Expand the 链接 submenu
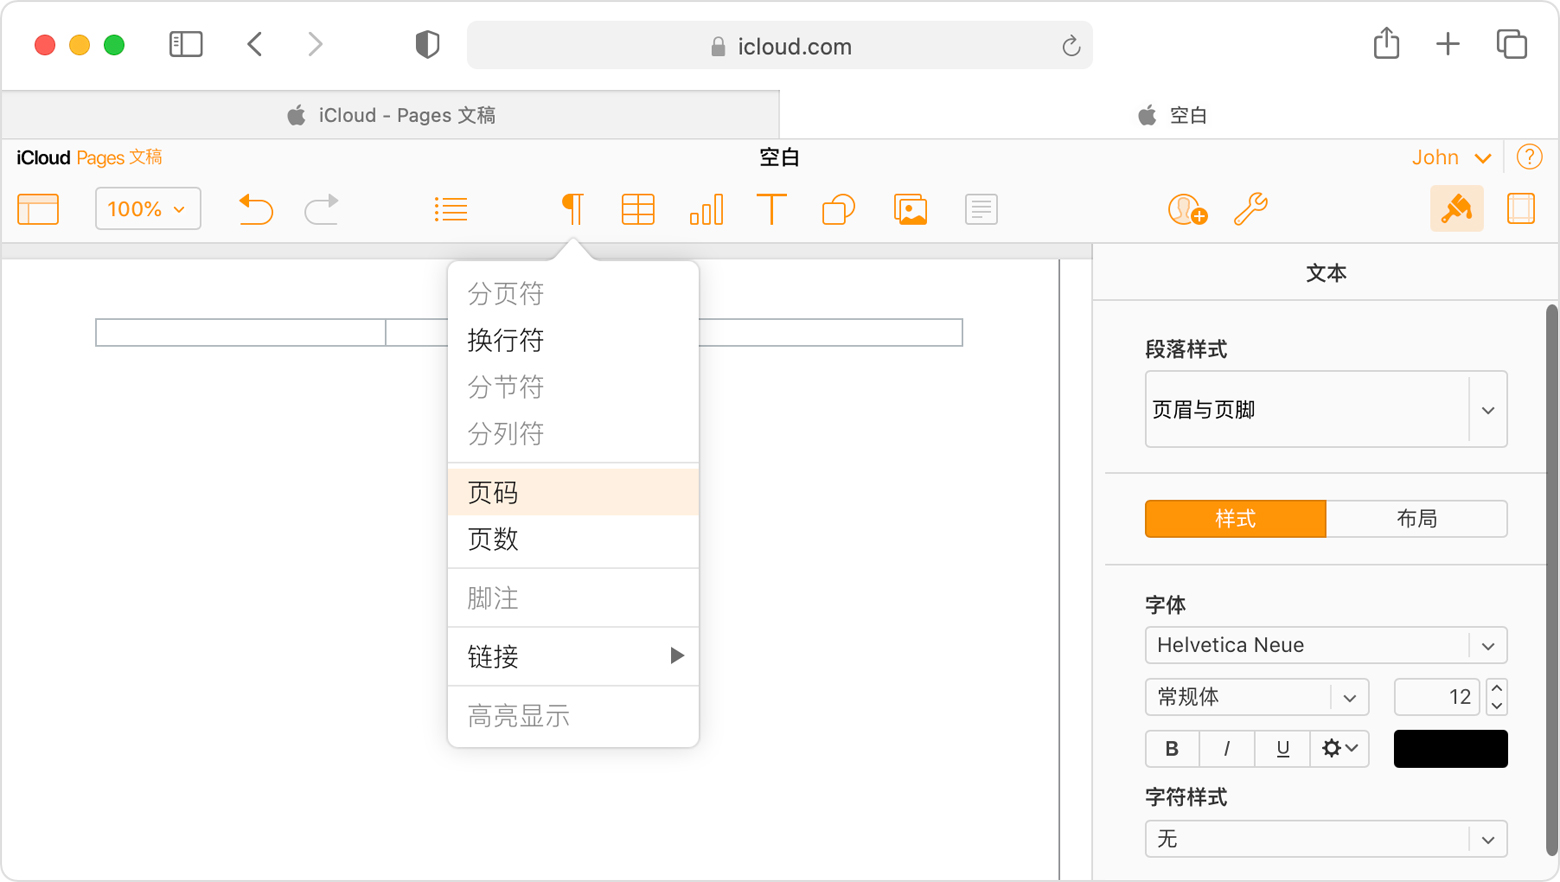The width and height of the screenshot is (1560, 882). click(x=573, y=656)
